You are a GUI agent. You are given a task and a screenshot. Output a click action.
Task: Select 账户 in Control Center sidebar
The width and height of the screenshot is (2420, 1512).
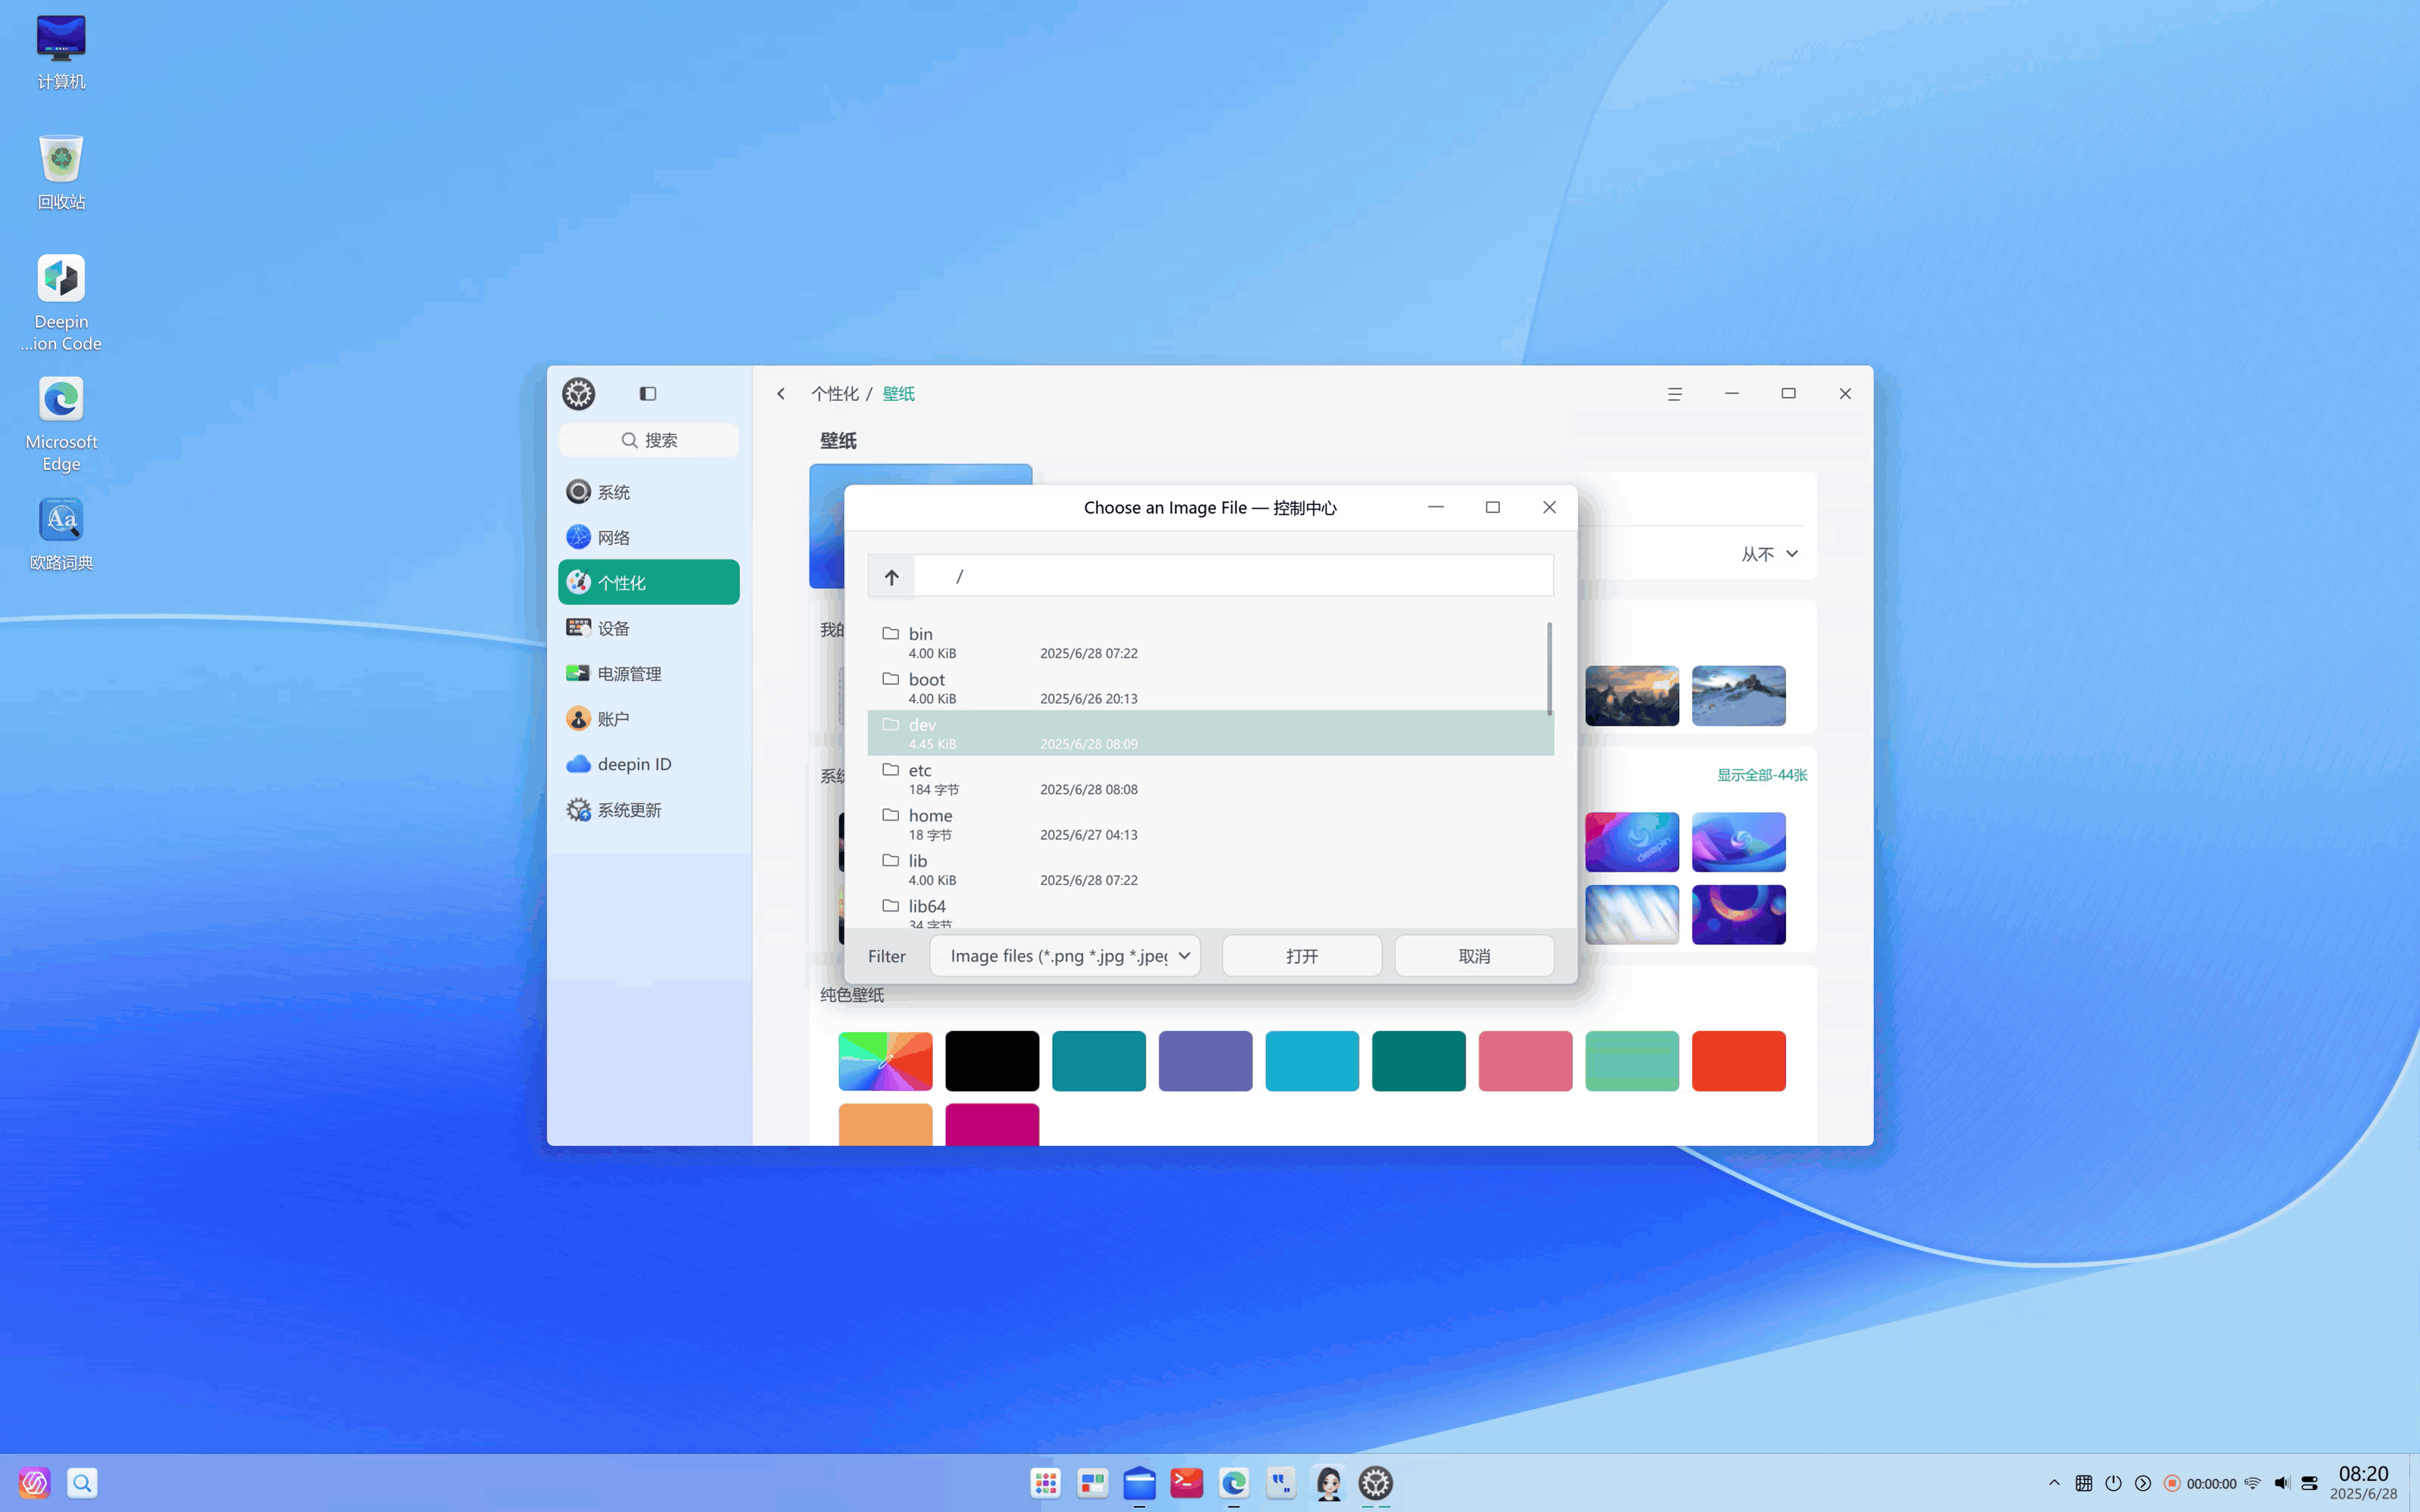coord(649,719)
